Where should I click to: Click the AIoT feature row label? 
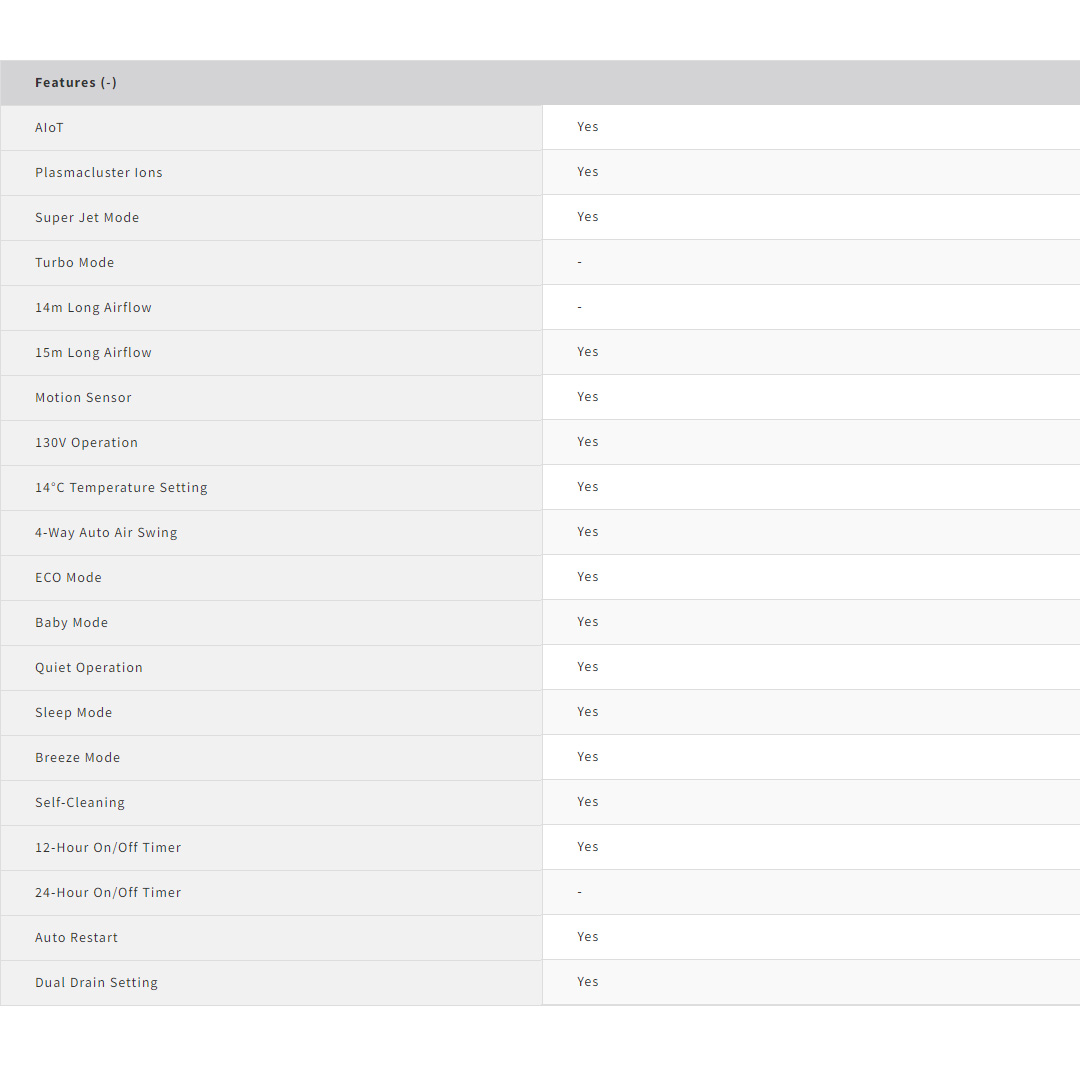click(49, 128)
